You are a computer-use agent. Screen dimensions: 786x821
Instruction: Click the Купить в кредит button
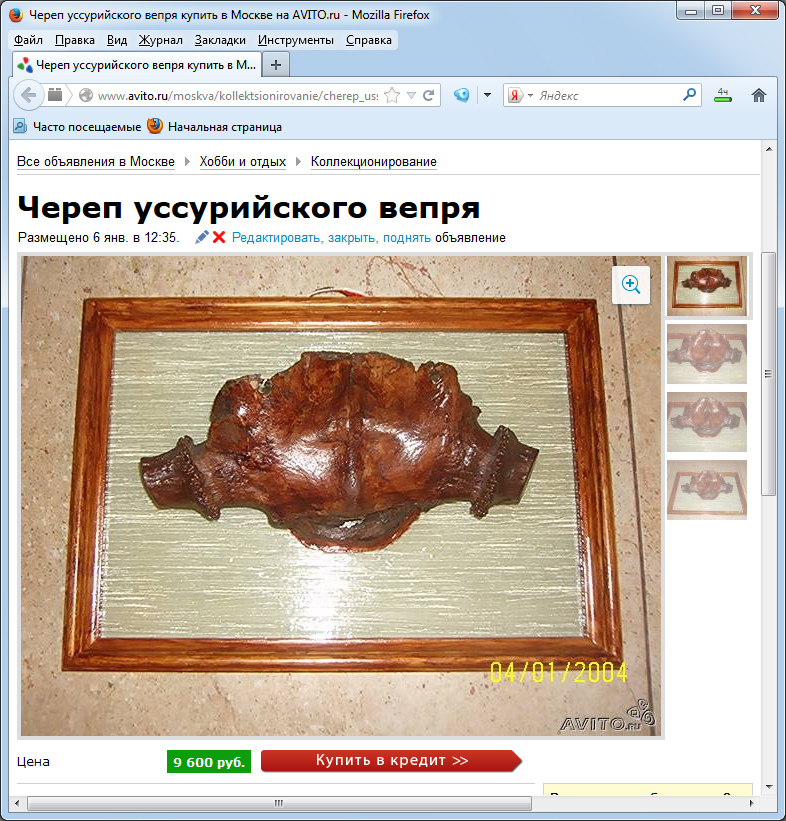click(x=391, y=761)
